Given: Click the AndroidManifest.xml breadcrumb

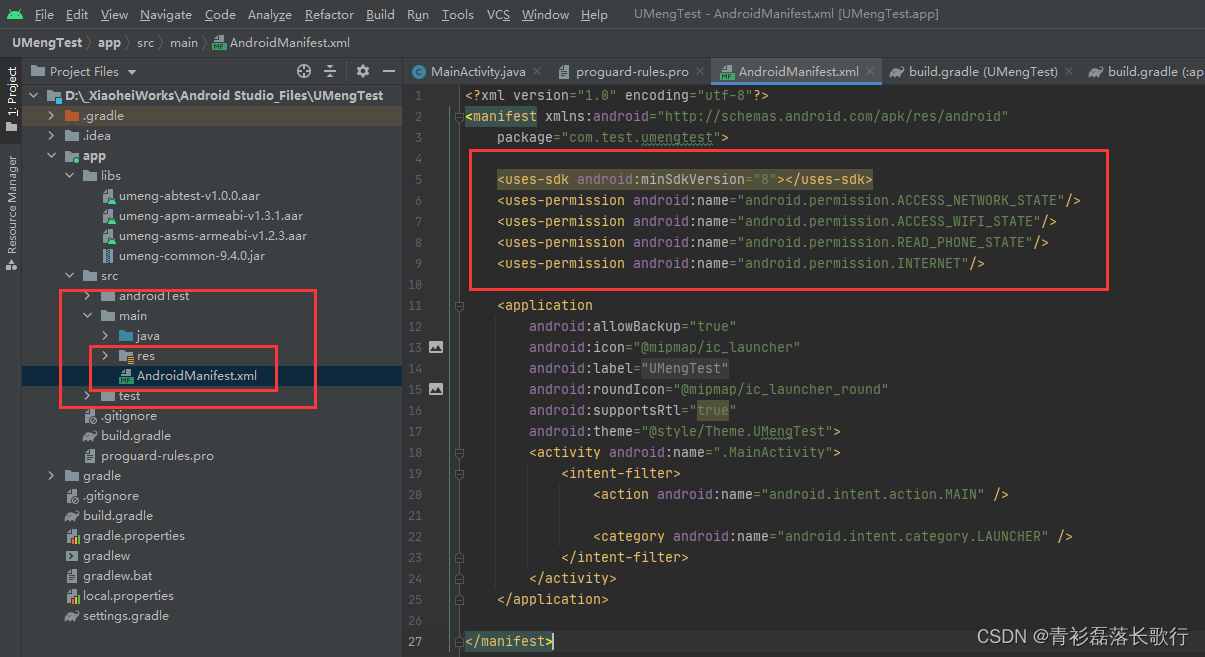Looking at the screenshot, I should tap(291, 44).
